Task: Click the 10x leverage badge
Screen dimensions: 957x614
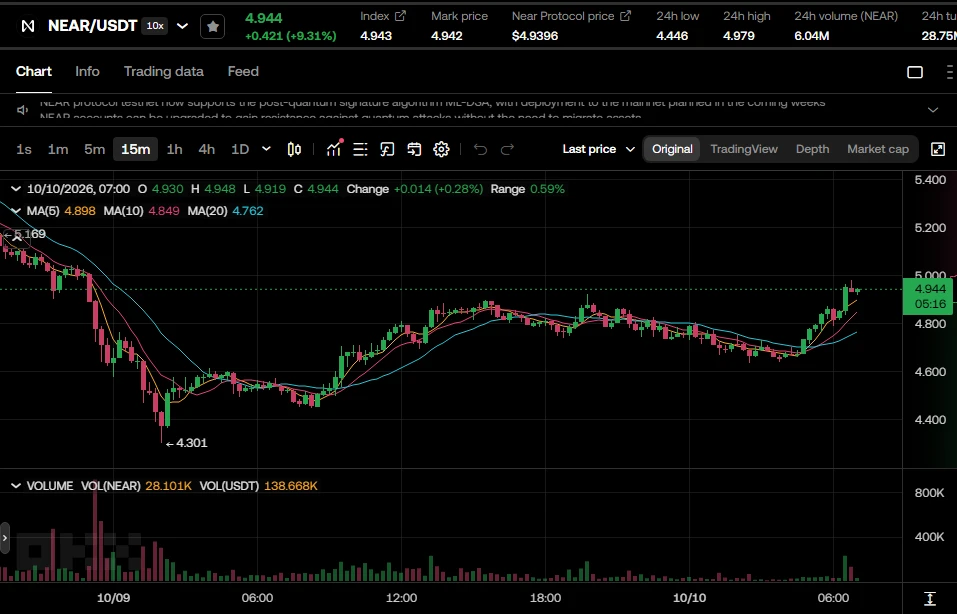Action: 155,26
